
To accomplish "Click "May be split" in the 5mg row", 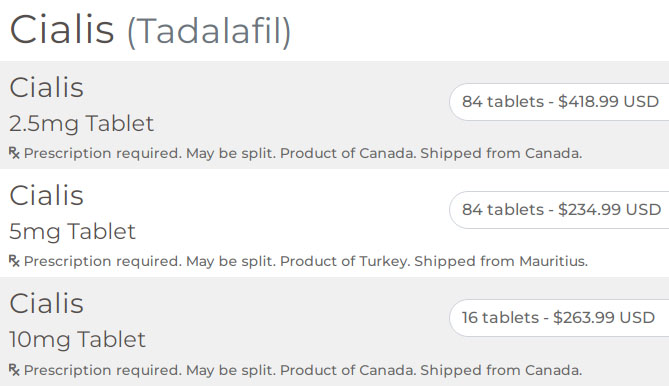I will (x=231, y=261).
